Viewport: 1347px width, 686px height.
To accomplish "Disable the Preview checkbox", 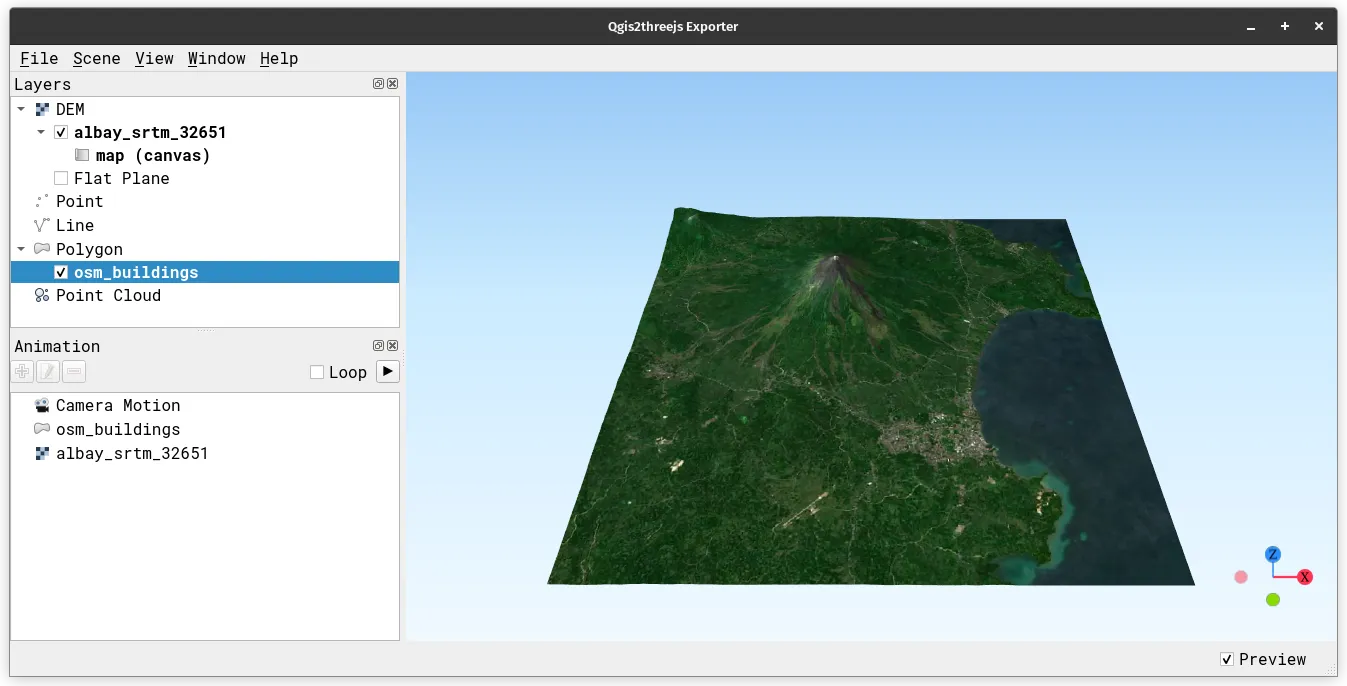I will pos(1227,659).
